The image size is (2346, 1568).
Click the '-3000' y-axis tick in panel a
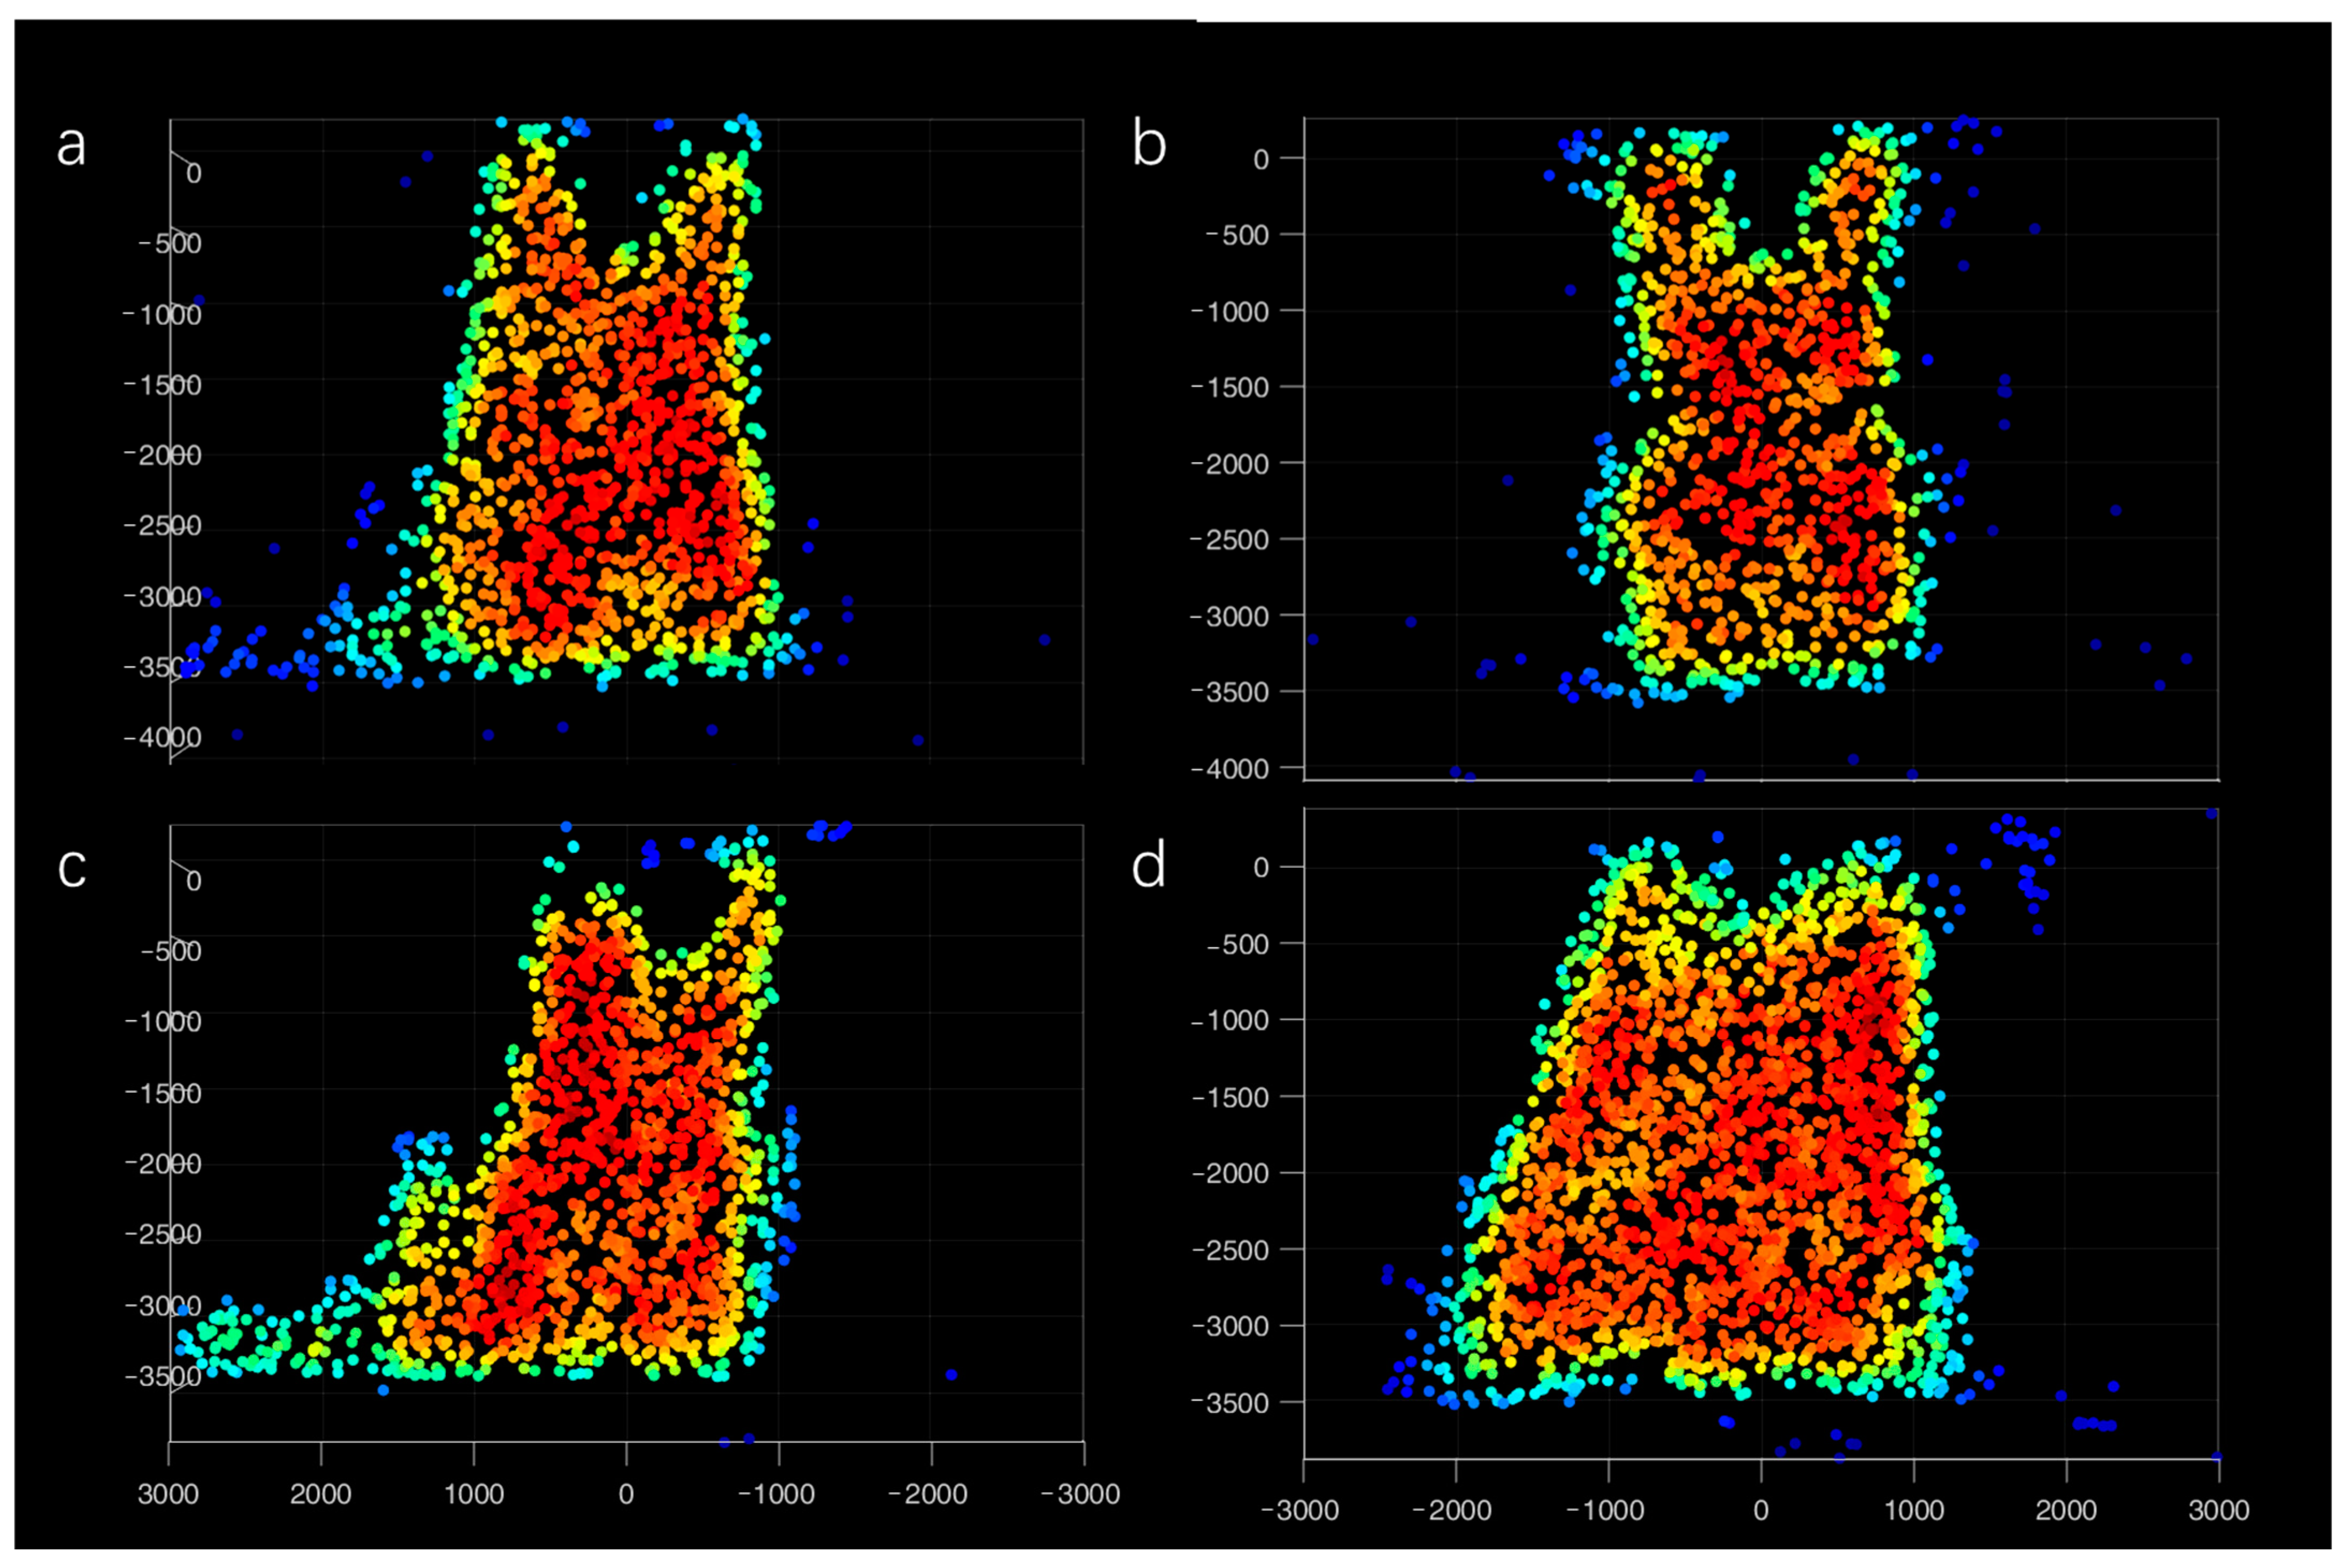162,597
